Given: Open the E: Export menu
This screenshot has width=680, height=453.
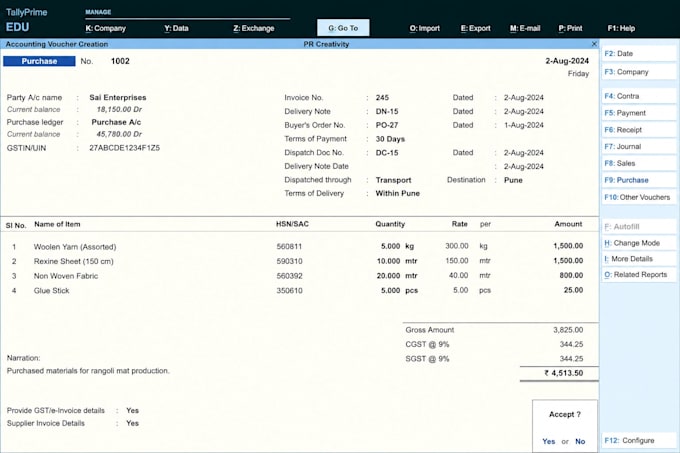Looking at the screenshot, I should click(x=475, y=28).
